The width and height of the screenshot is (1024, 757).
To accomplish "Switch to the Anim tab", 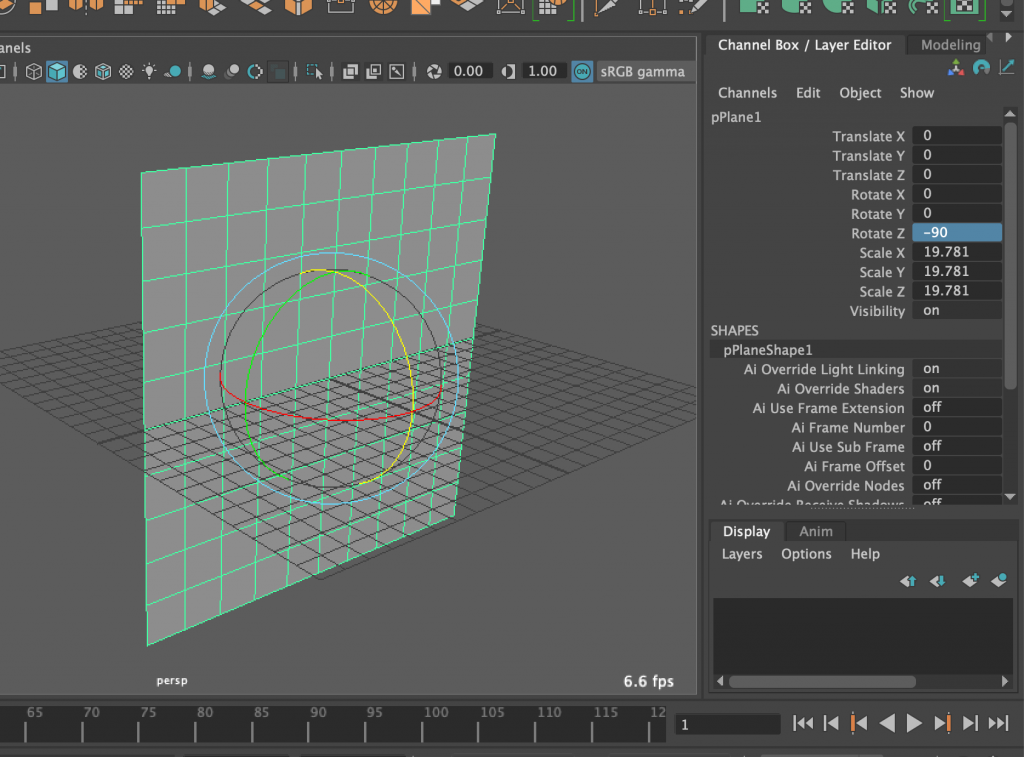I will [814, 531].
